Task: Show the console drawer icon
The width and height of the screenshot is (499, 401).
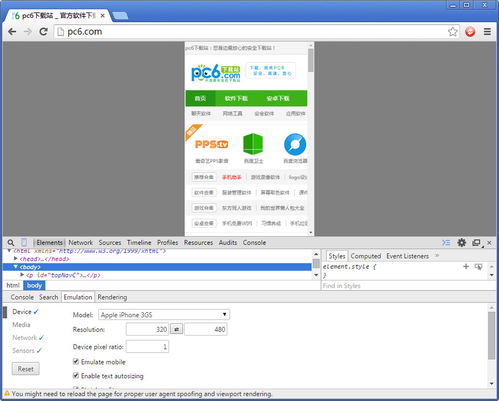Action: pyautogui.click(x=446, y=243)
